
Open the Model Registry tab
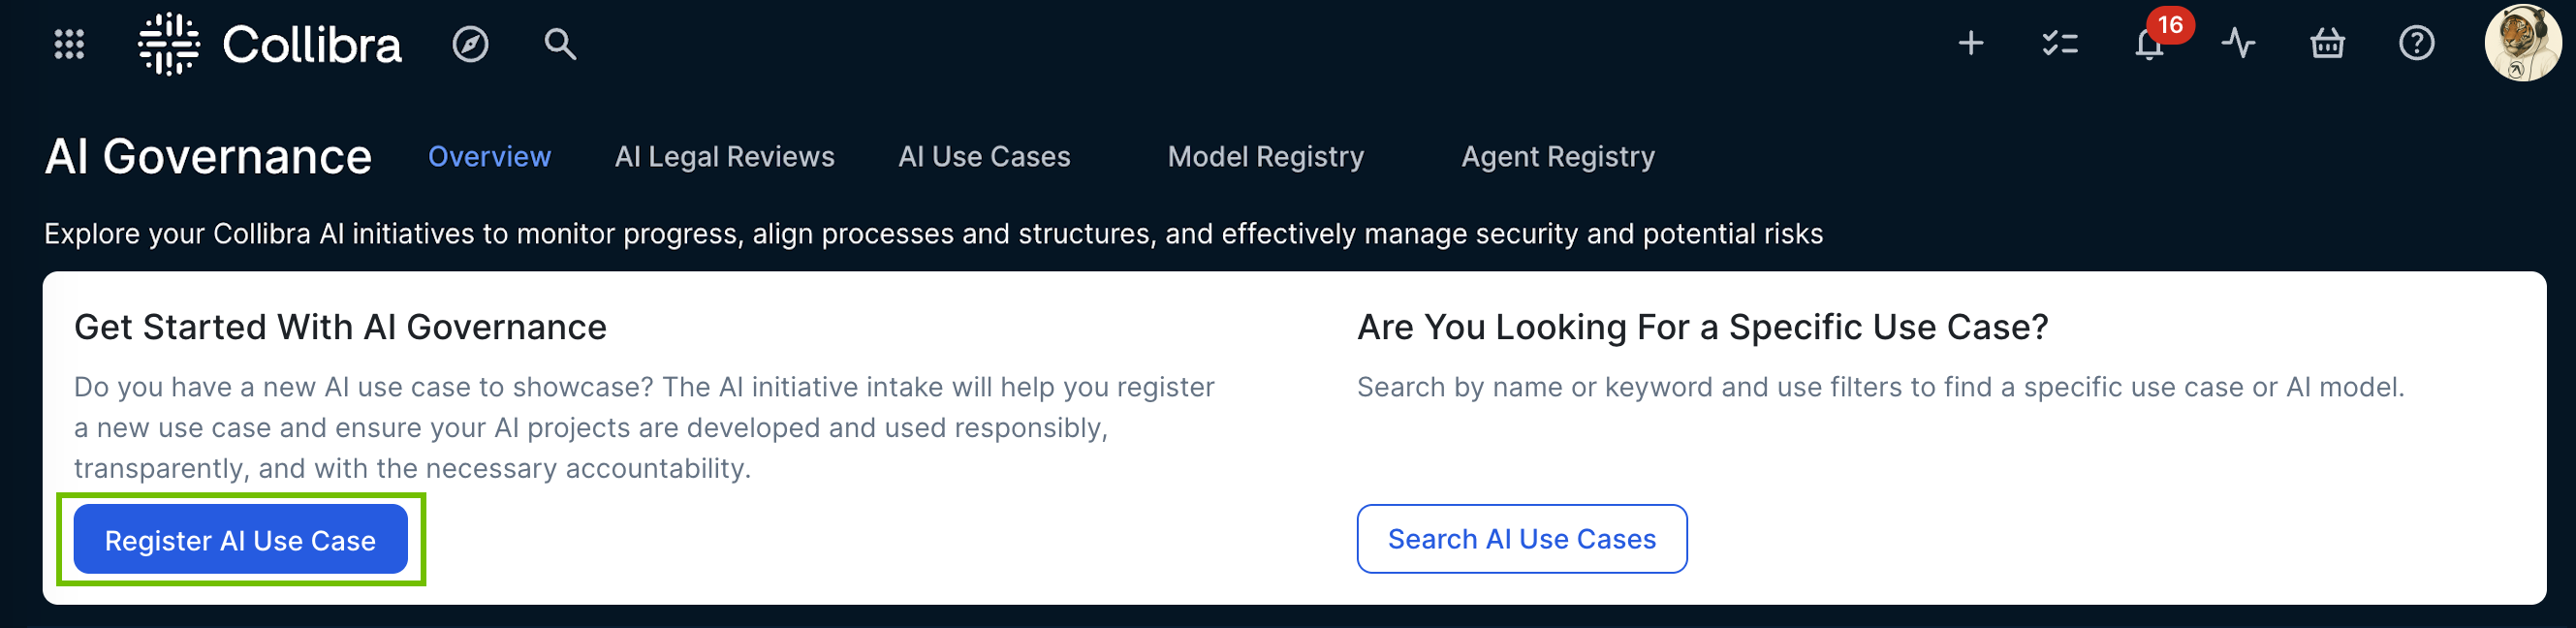tap(1265, 157)
